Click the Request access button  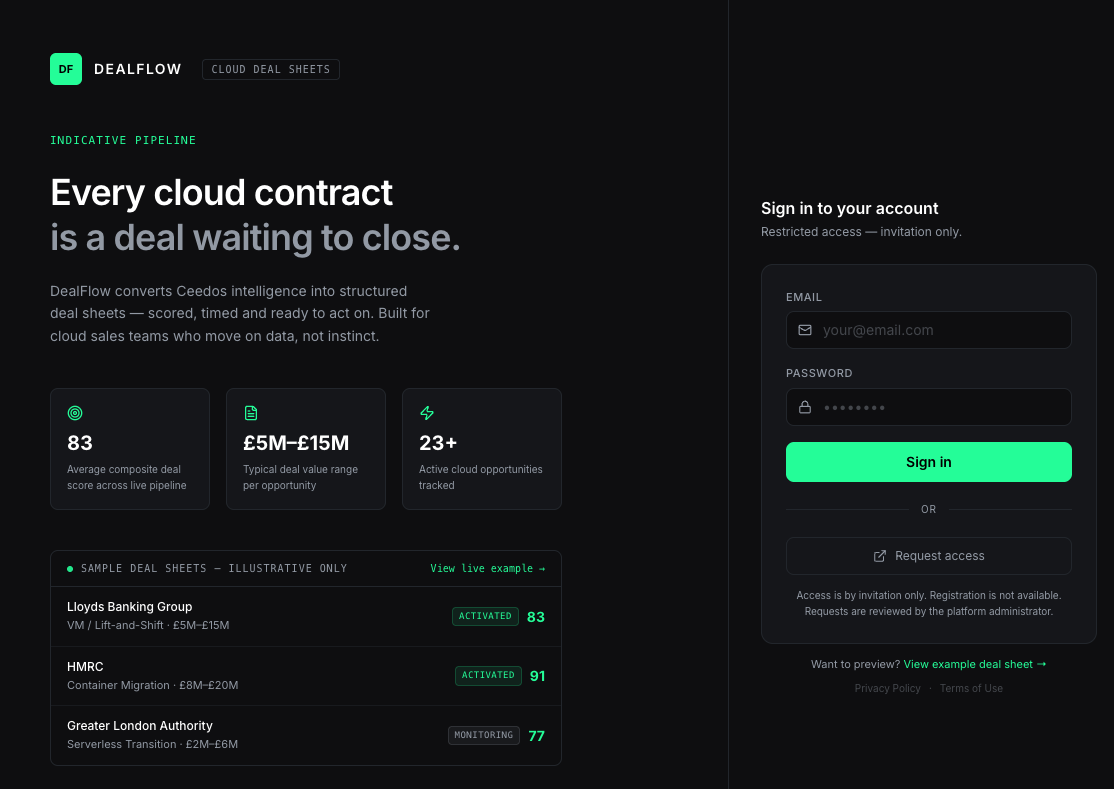[929, 556]
